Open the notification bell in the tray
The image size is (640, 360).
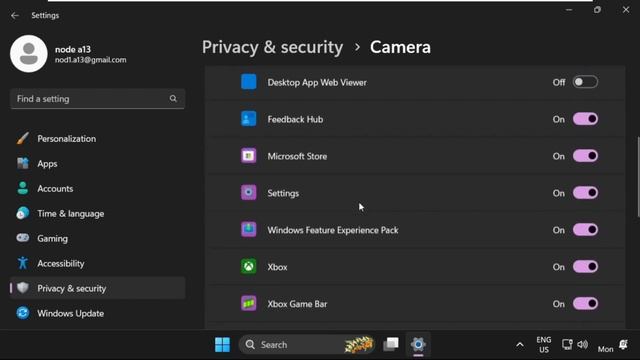tap(623, 344)
